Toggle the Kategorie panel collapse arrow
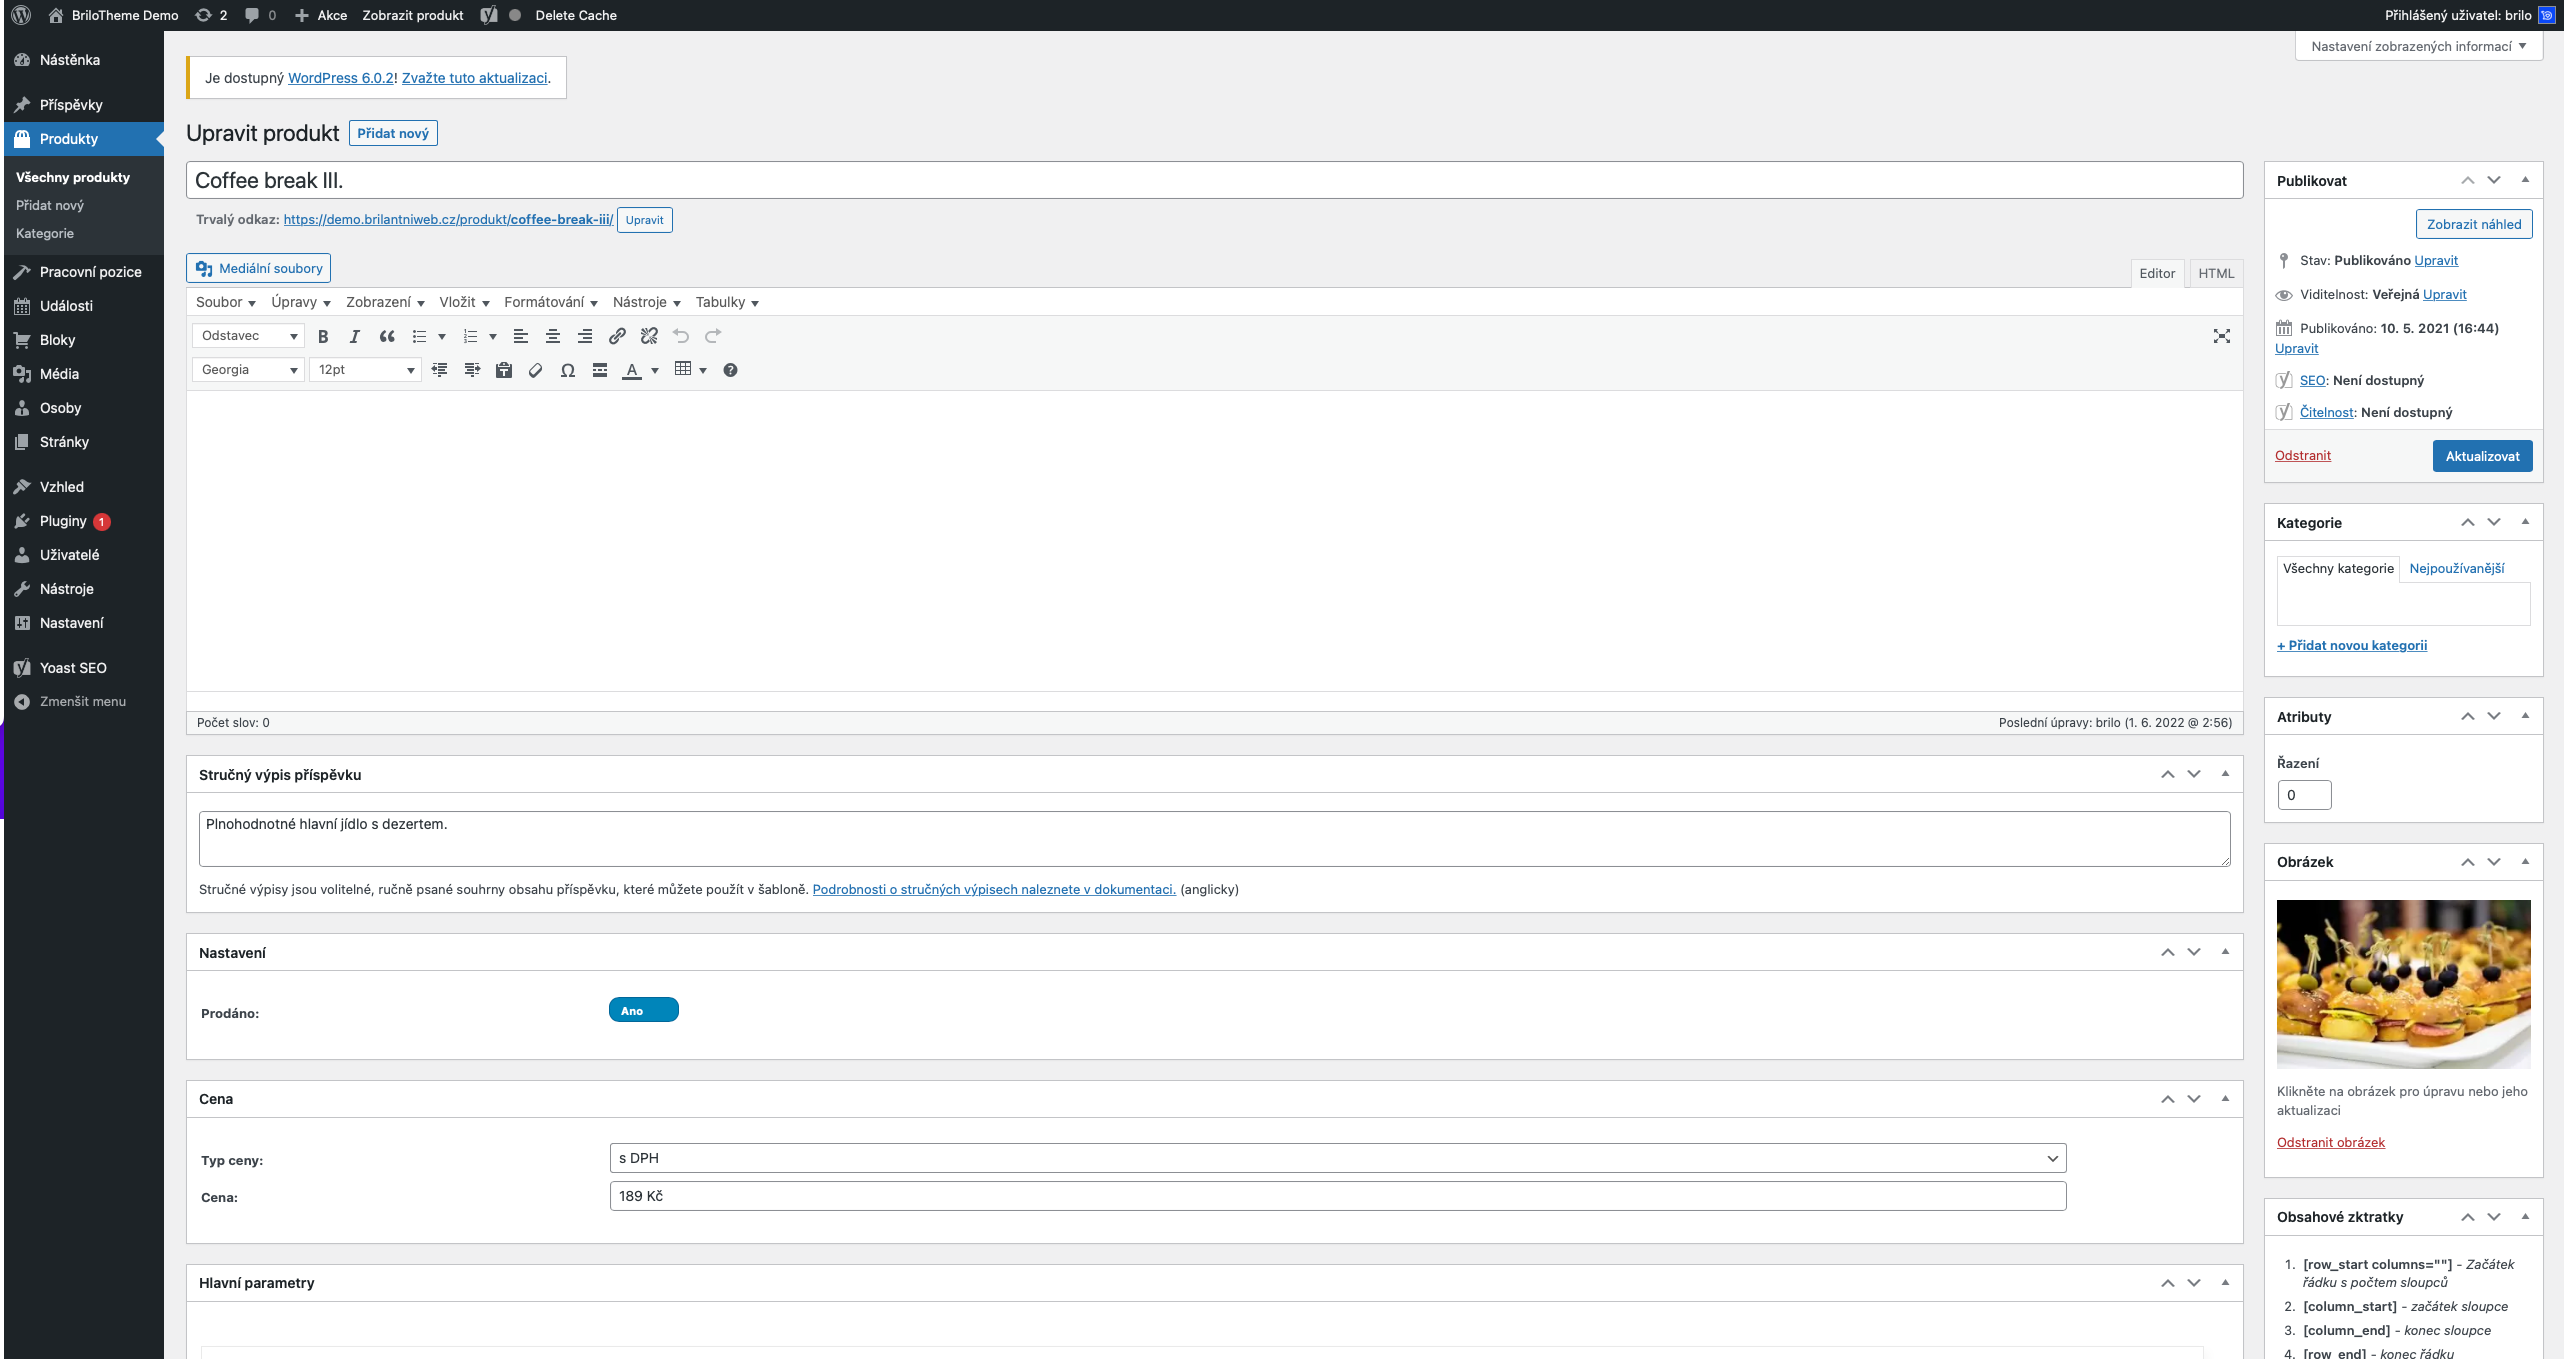The image size is (2564, 1359). (2525, 523)
